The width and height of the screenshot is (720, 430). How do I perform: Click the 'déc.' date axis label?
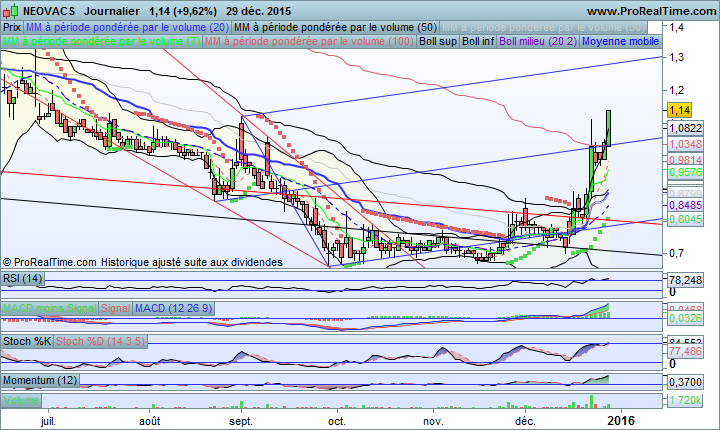[525, 421]
